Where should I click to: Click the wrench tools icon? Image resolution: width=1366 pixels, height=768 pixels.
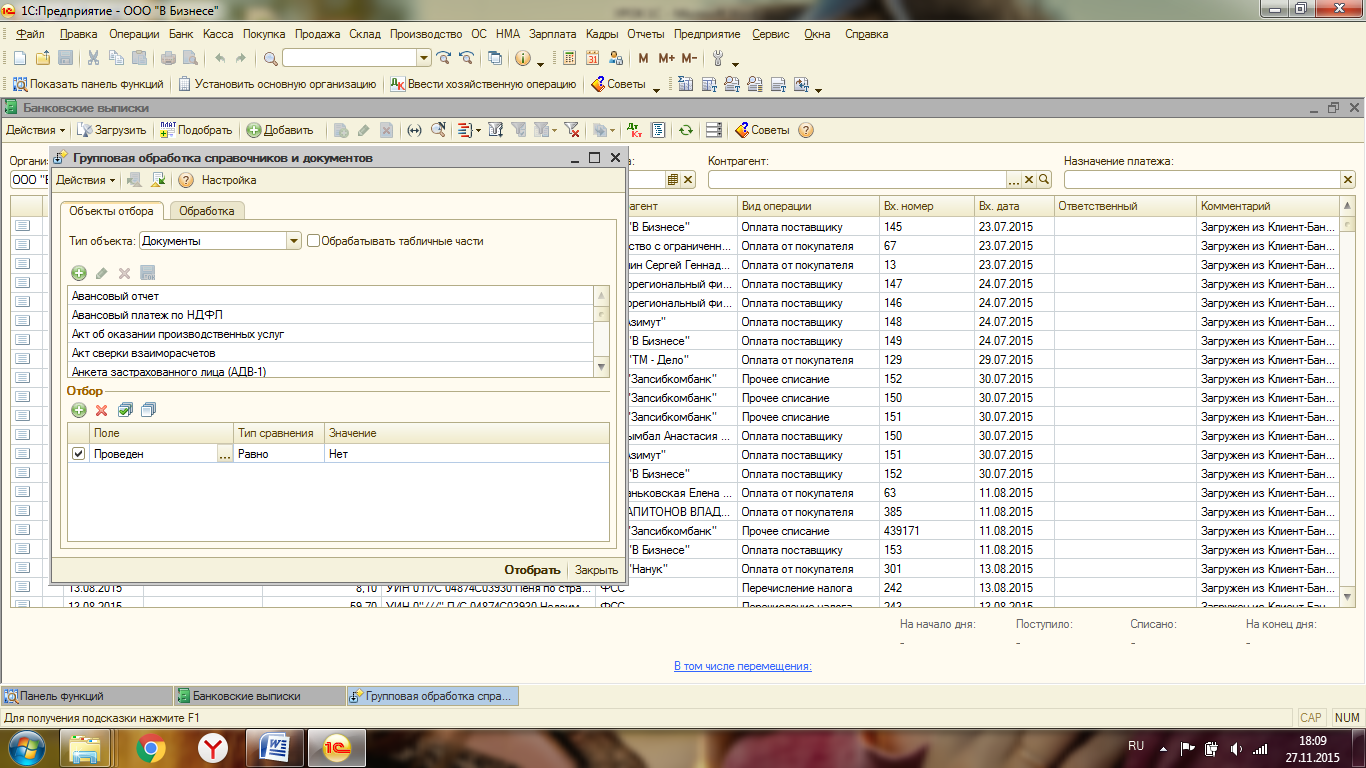(x=717, y=58)
